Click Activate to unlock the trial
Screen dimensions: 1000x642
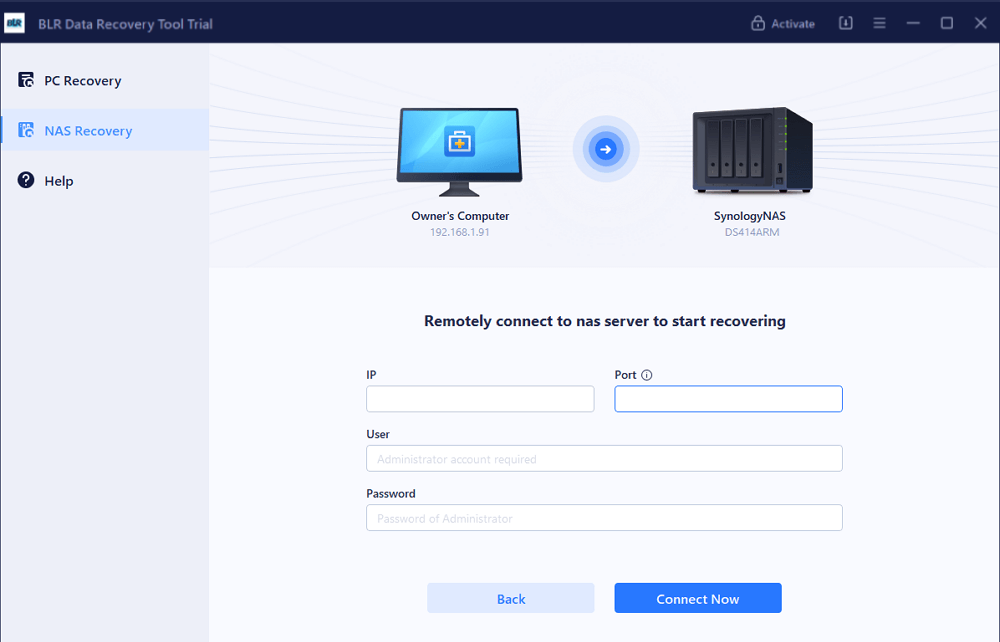(783, 24)
